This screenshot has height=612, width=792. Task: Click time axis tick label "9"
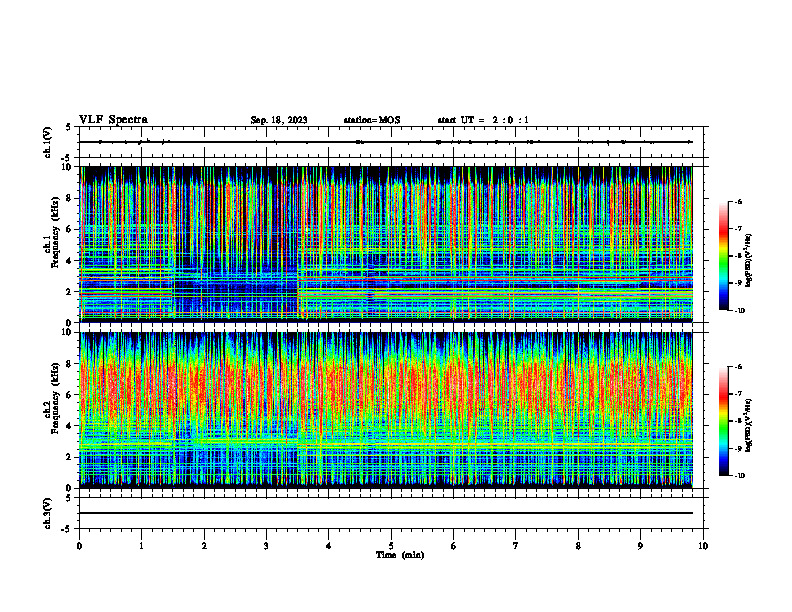click(x=640, y=546)
